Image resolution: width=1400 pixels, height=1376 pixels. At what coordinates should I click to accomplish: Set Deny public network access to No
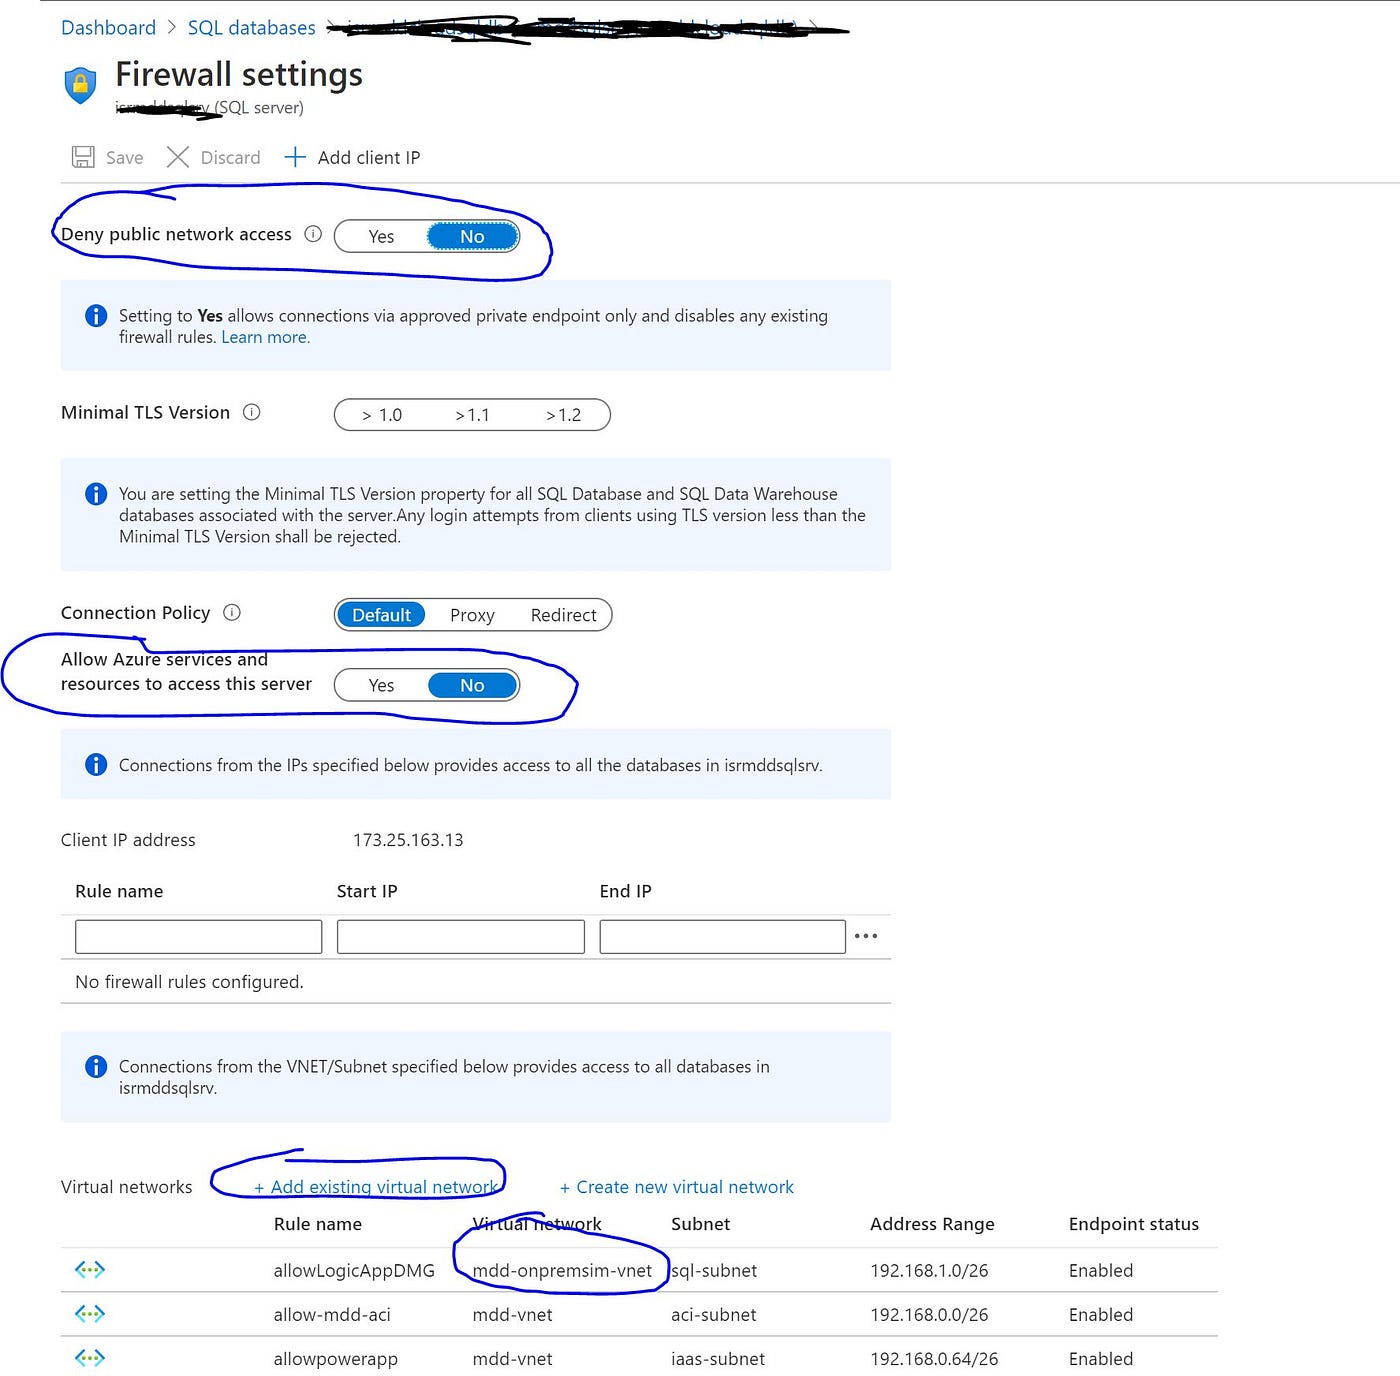click(472, 236)
